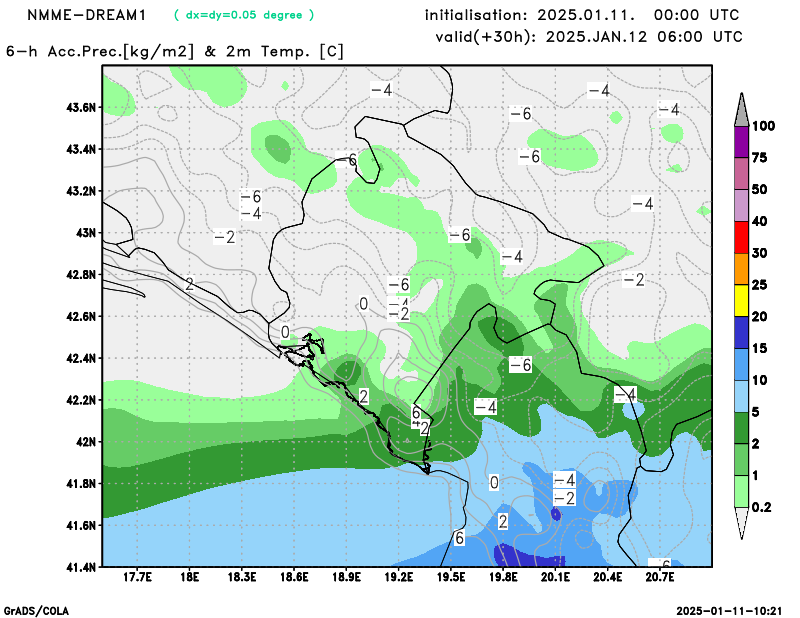
Task: Click the white downward legend arrow tip
Action: click(x=741, y=523)
